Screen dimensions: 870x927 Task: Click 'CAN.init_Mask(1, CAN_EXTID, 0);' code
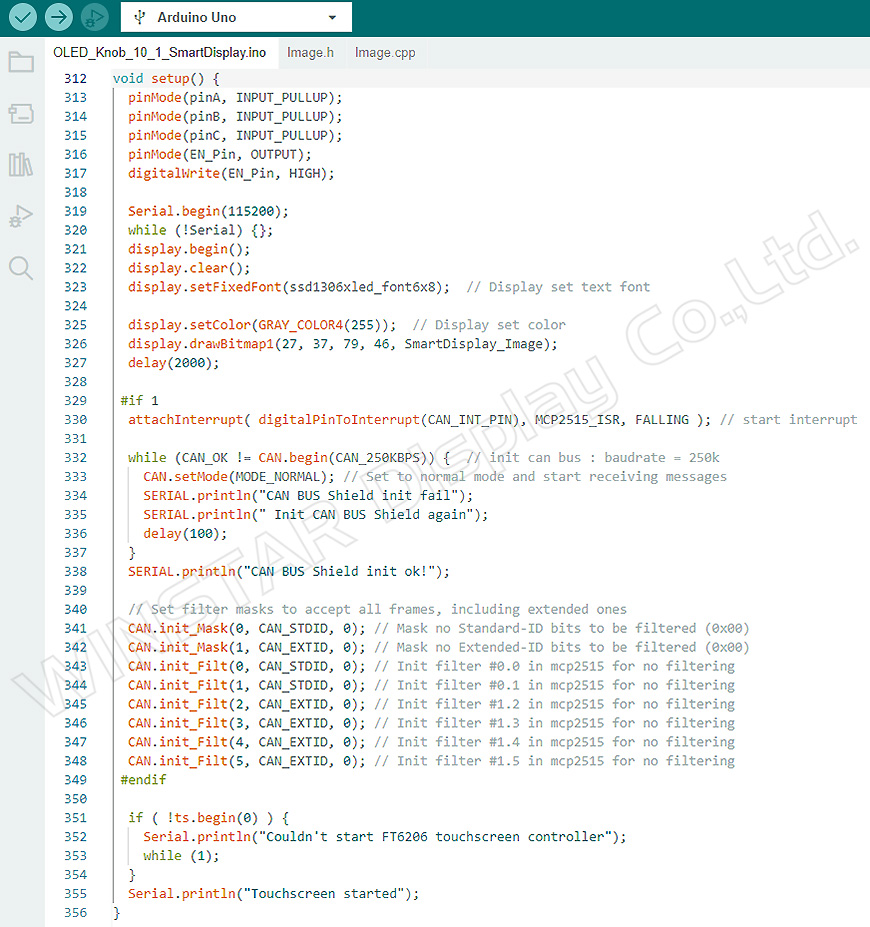pos(246,647)
